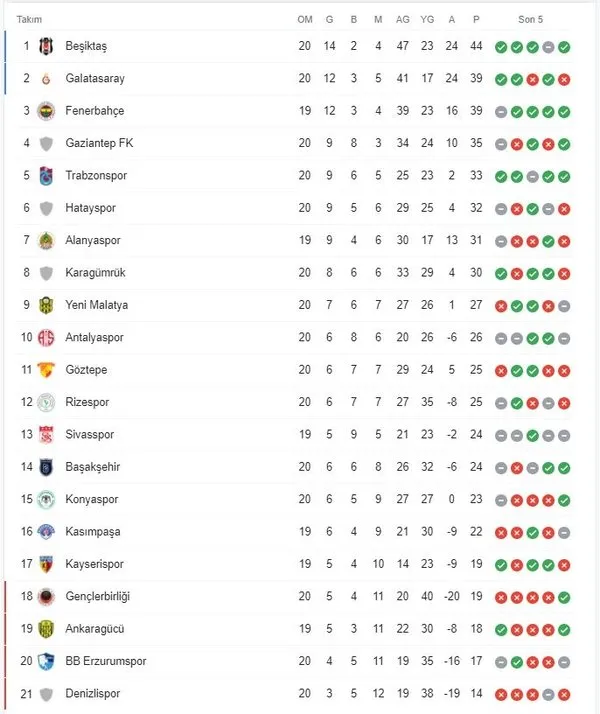Open the Gaziantep FK team page
The width and height of the screenshot is (600, 714).
(x=98, y=143)
